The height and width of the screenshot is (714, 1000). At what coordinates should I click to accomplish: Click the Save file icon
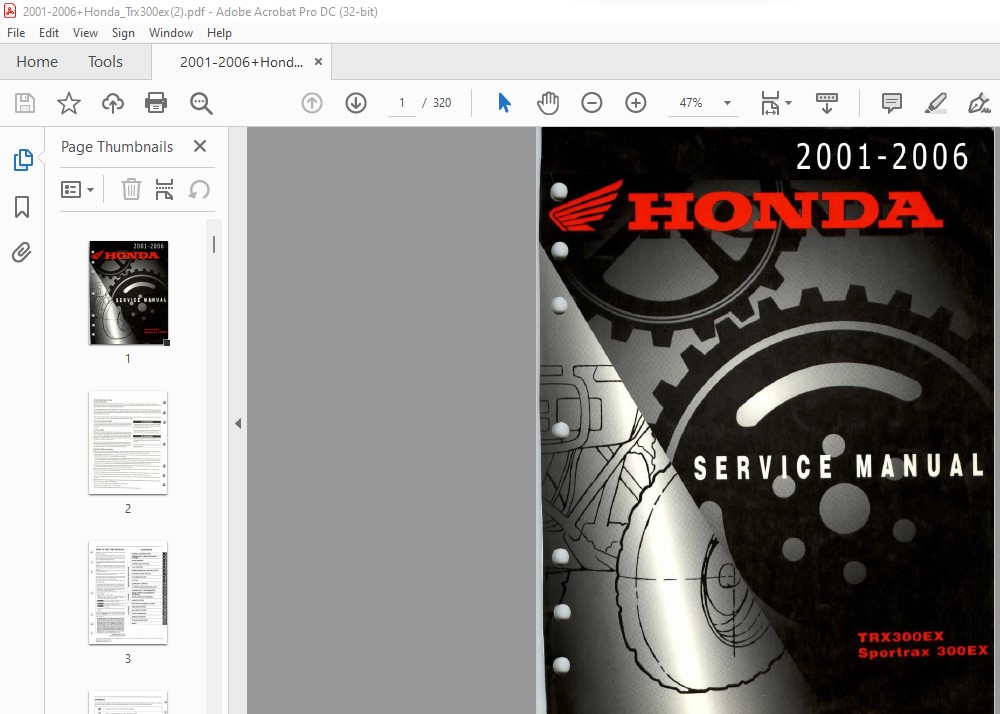click(25, 103)
